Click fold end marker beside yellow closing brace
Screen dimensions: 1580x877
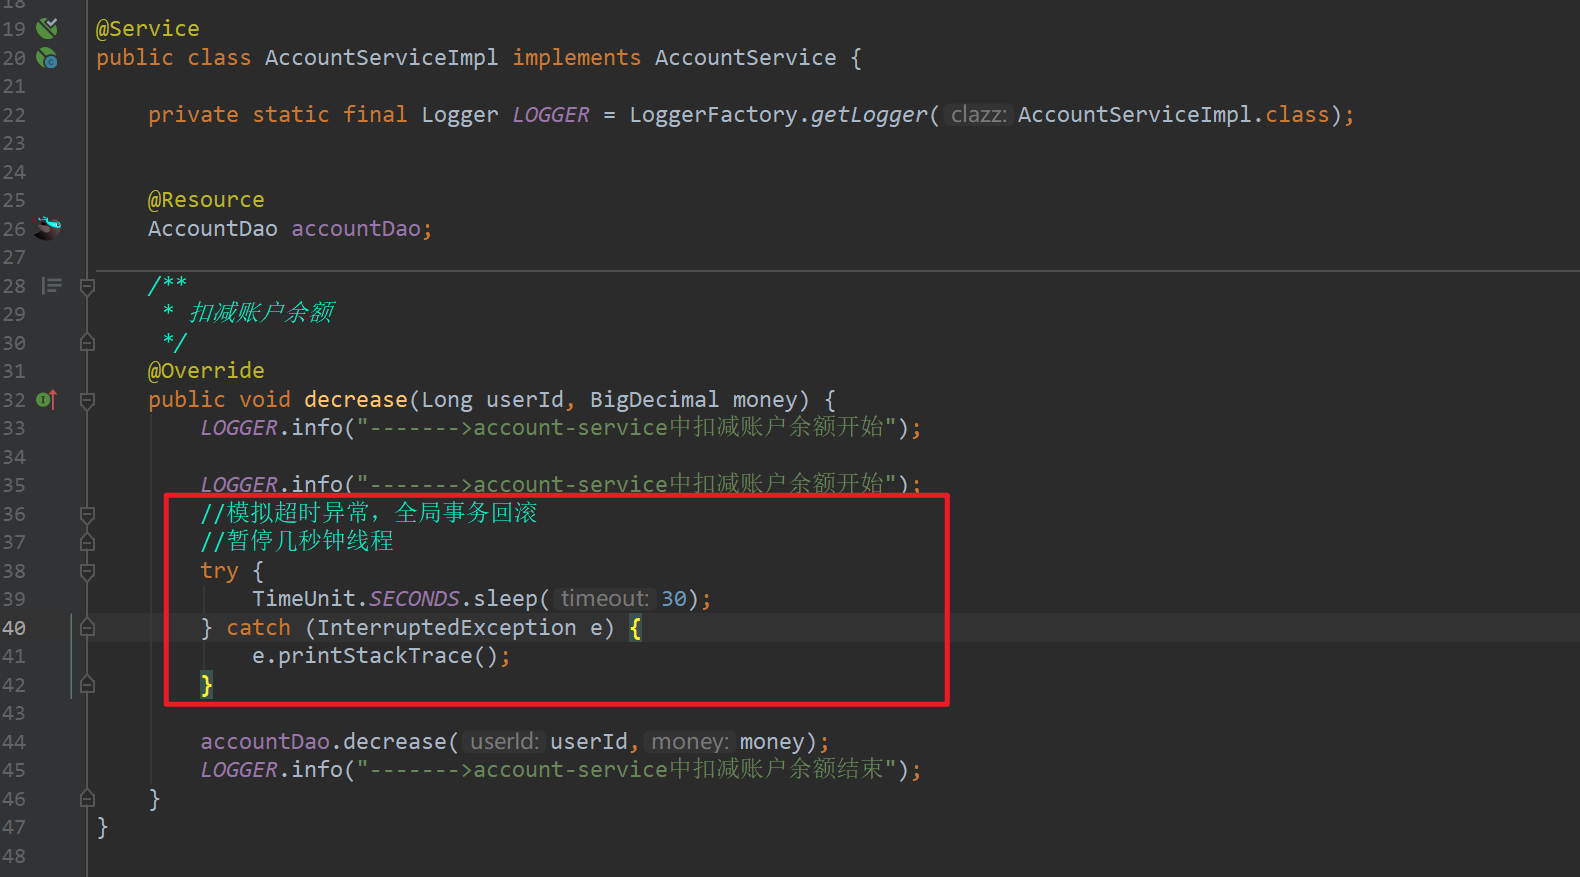(x=87, y=685)
